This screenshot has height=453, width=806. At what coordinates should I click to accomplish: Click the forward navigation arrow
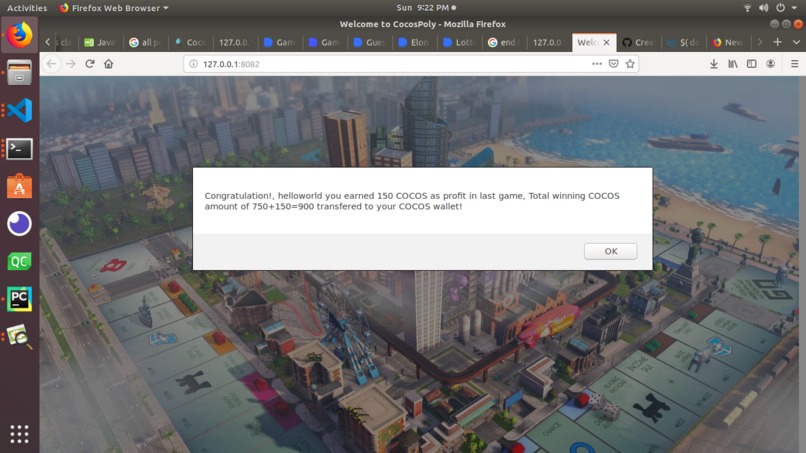coord(70,64)
